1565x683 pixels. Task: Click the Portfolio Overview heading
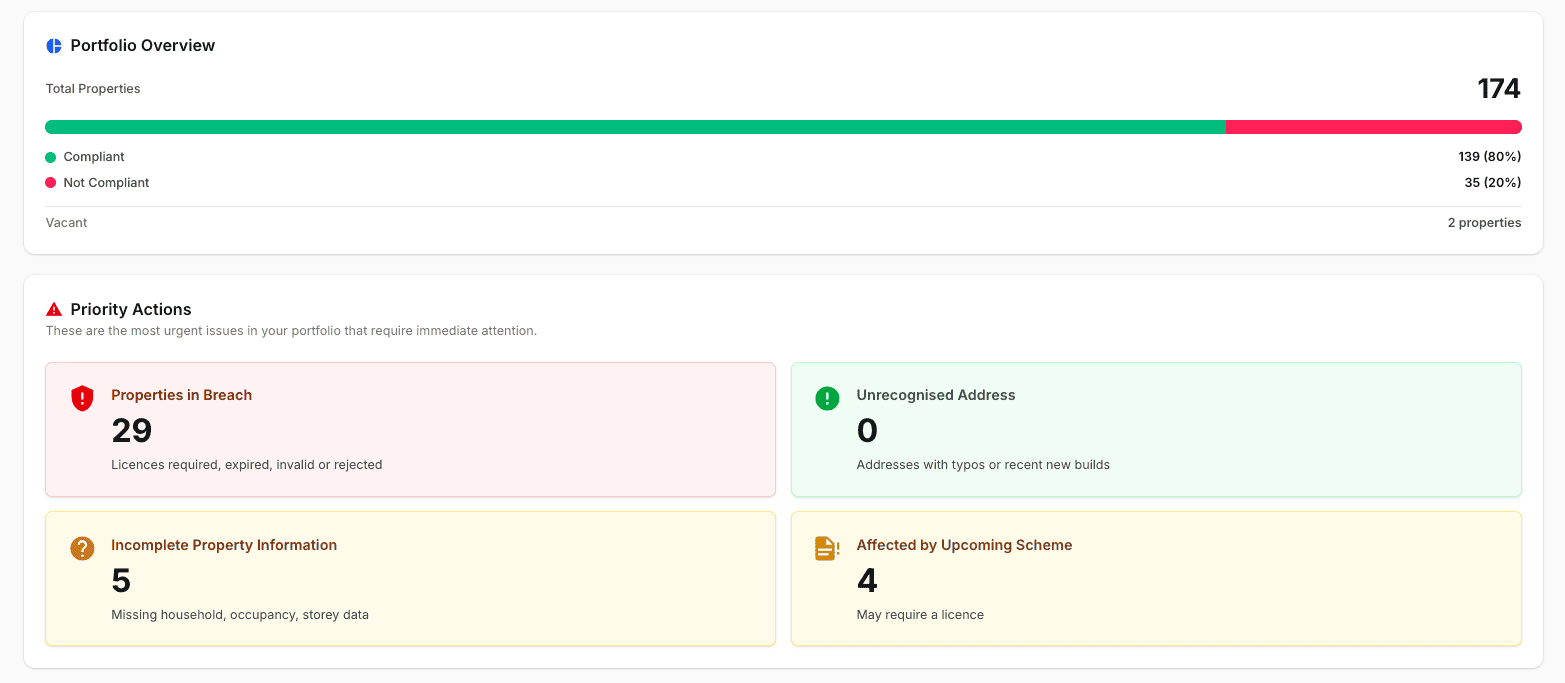(x=143, y=46)
